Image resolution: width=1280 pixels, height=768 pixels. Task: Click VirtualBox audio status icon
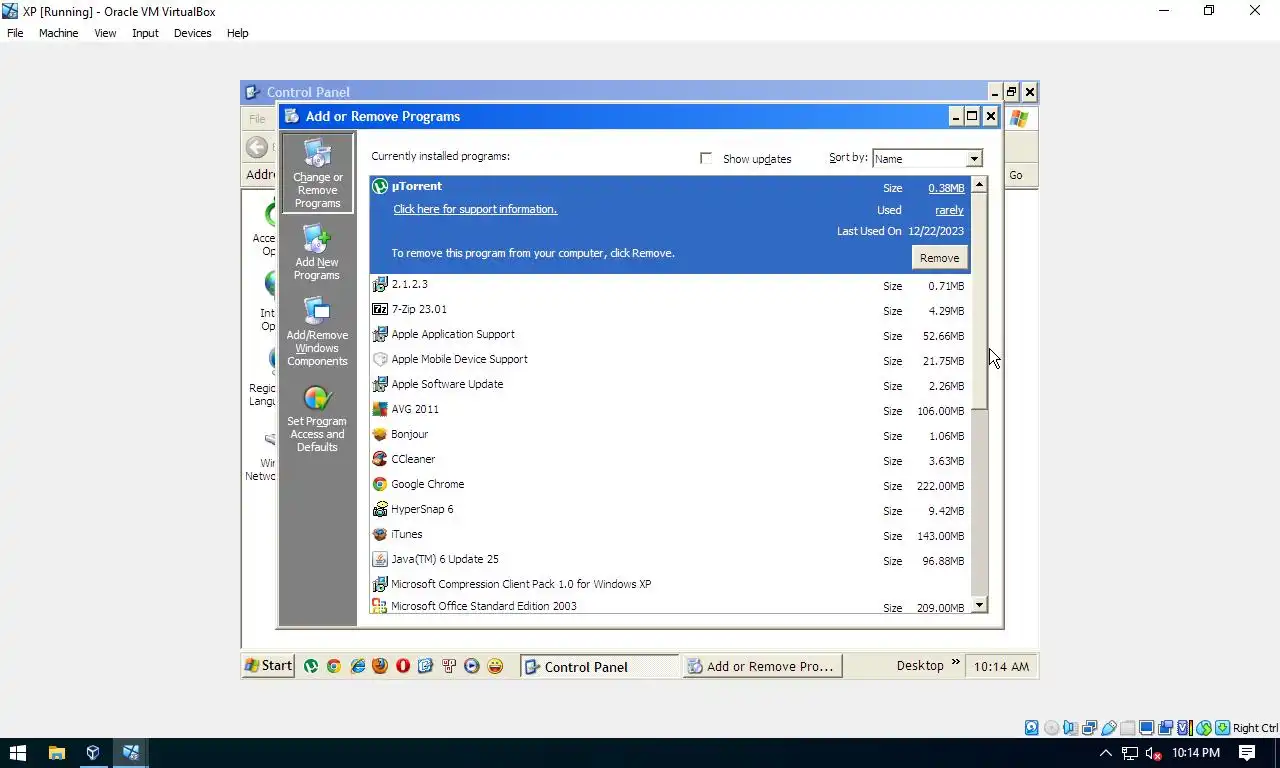click(x=1070, y=728)
